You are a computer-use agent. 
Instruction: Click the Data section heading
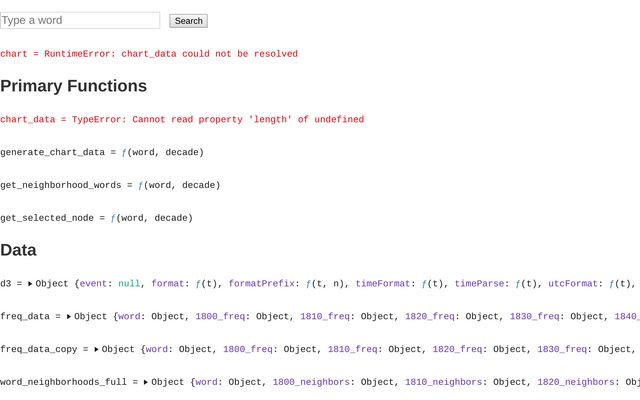coord(18,250)
